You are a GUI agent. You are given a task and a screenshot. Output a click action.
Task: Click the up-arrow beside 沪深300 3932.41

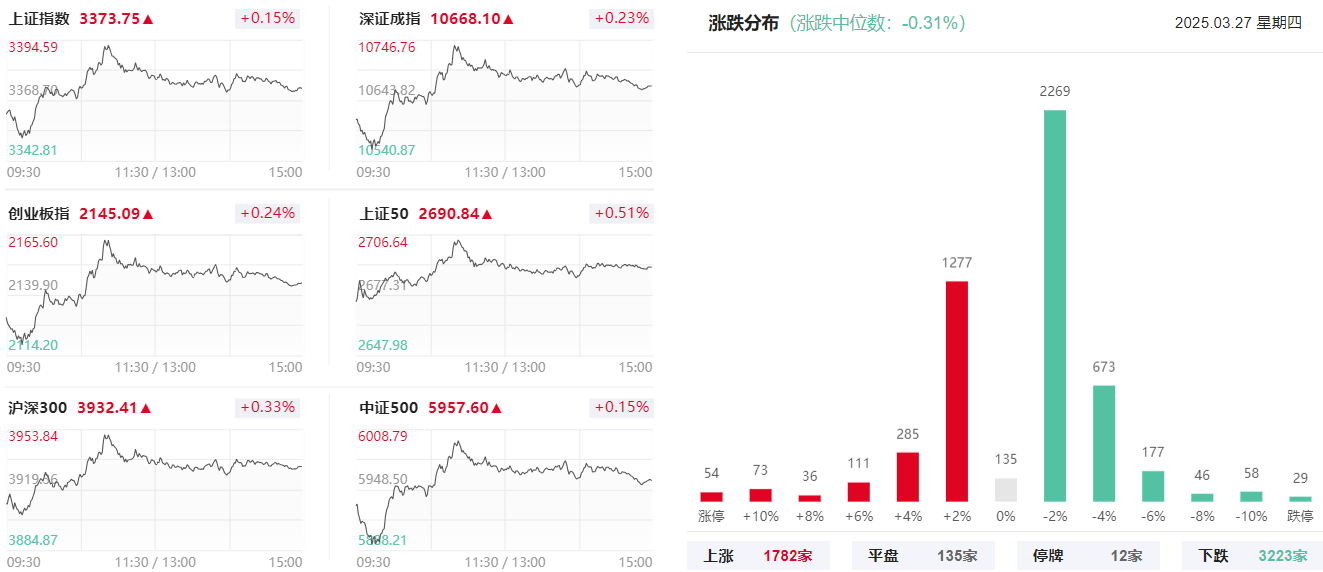(145, 408)
